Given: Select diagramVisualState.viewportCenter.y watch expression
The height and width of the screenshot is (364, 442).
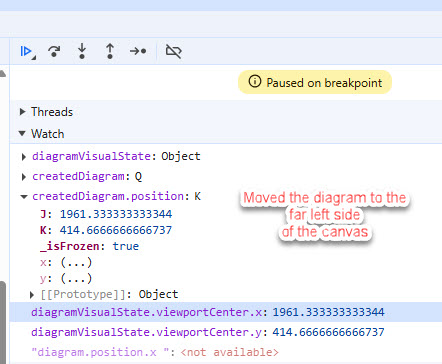Looking at the screenshot, I should pos(226,332).
